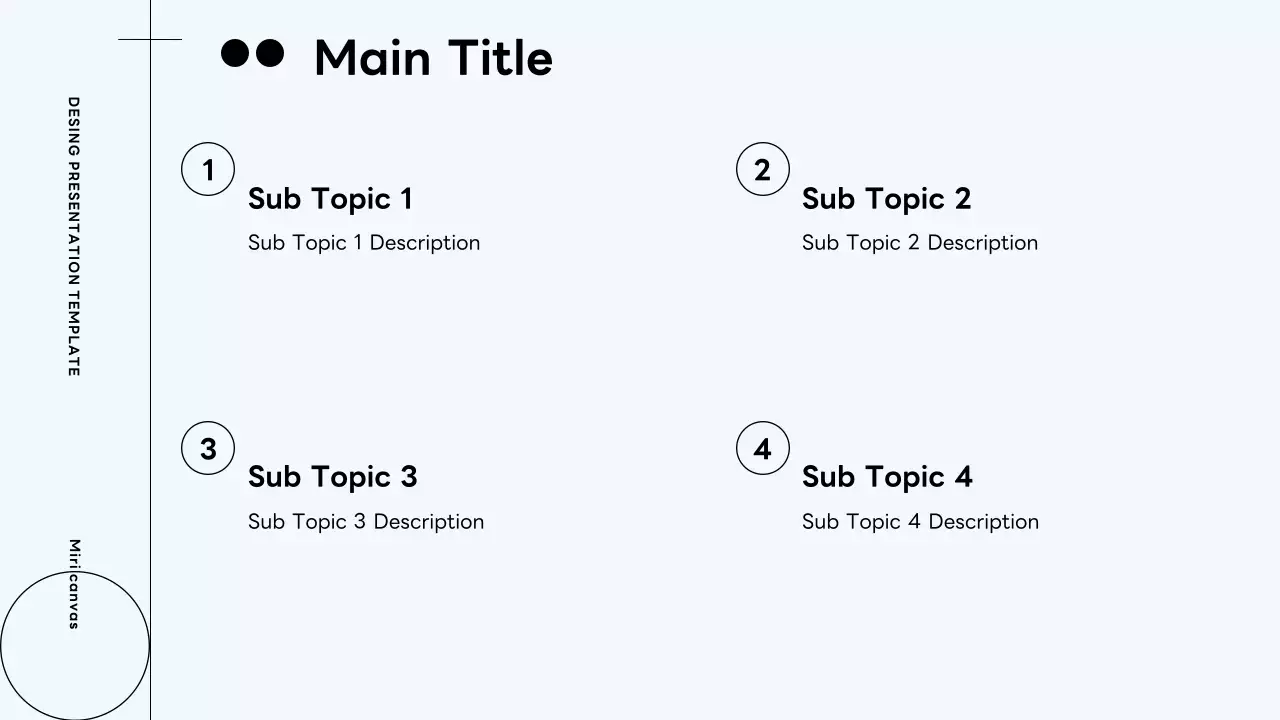Select the circled number 4 badge
The image size is (1280, 720).
762,448
